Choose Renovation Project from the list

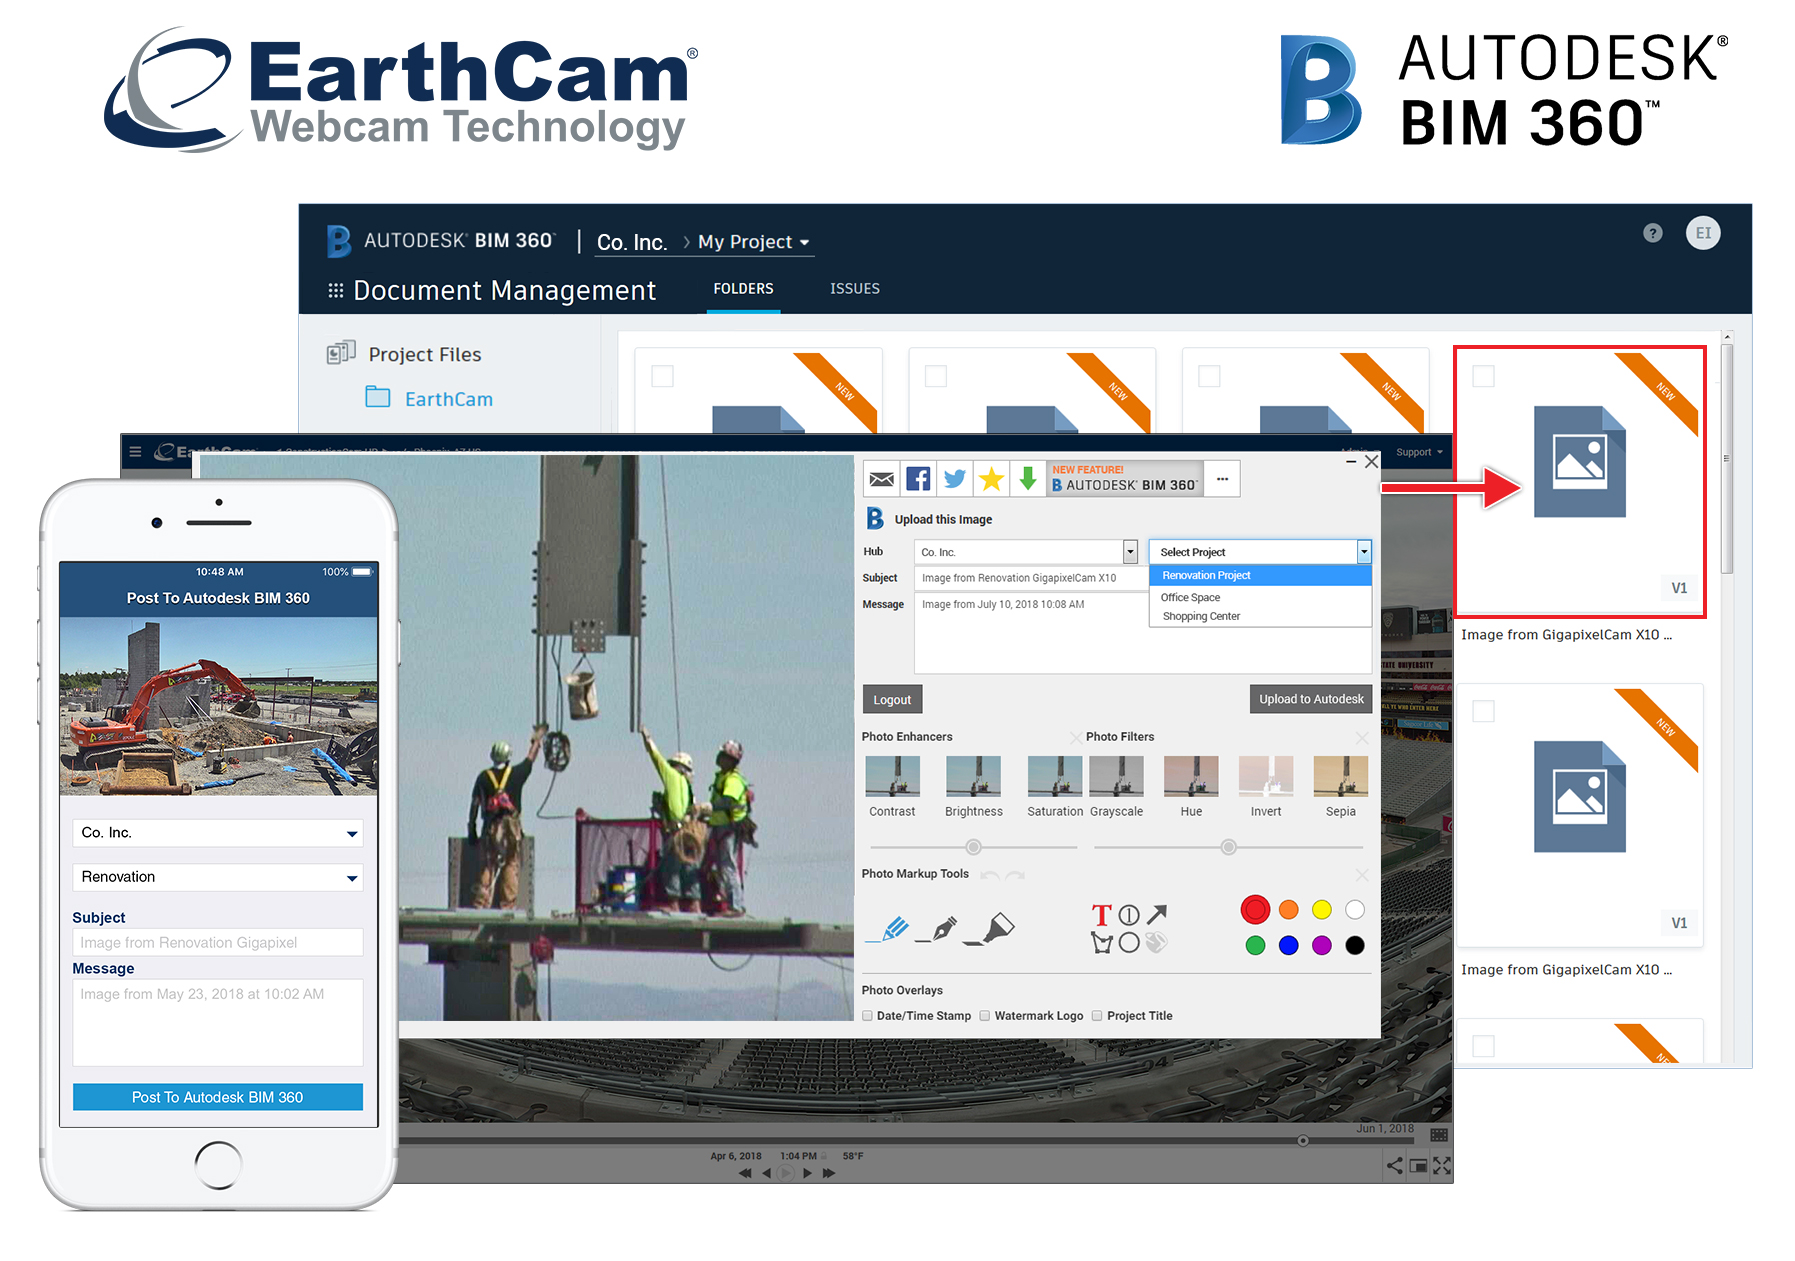coord(1260,575)
